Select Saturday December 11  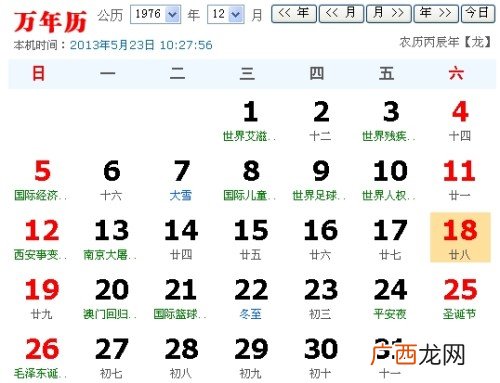(x=460, y=180)
